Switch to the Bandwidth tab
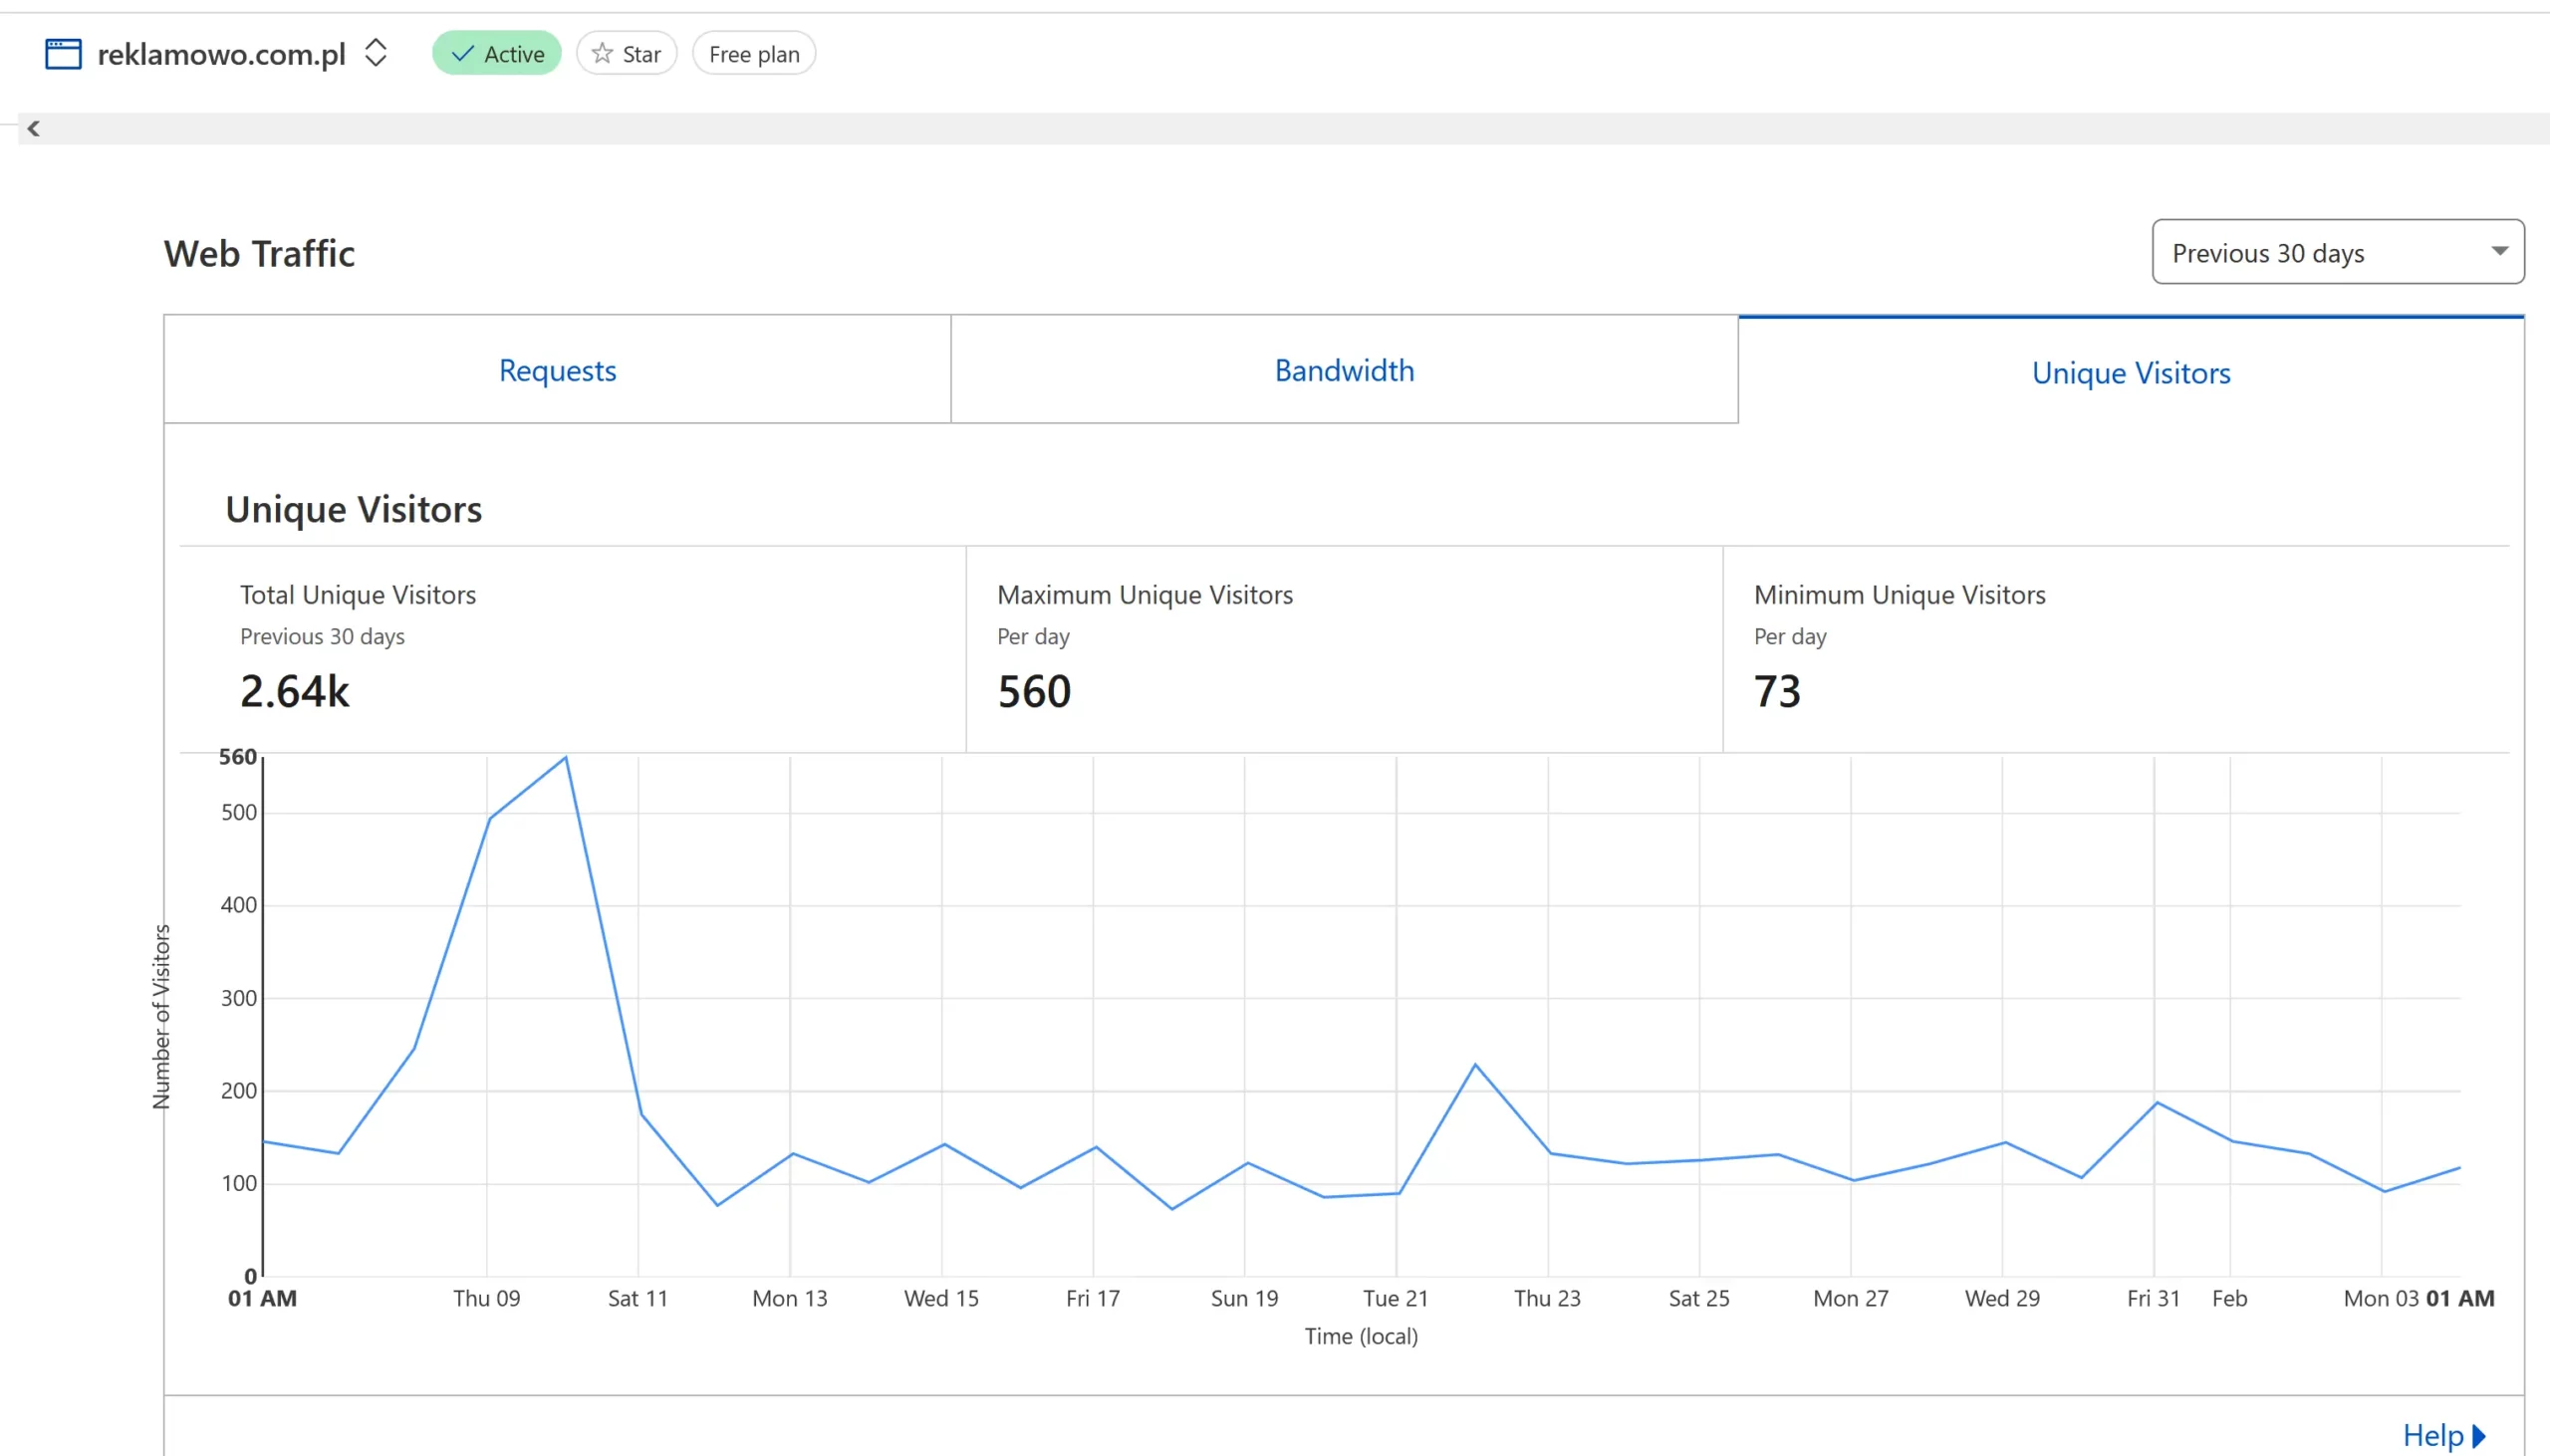The image size is (2550, 1456). pos(1343,370)
